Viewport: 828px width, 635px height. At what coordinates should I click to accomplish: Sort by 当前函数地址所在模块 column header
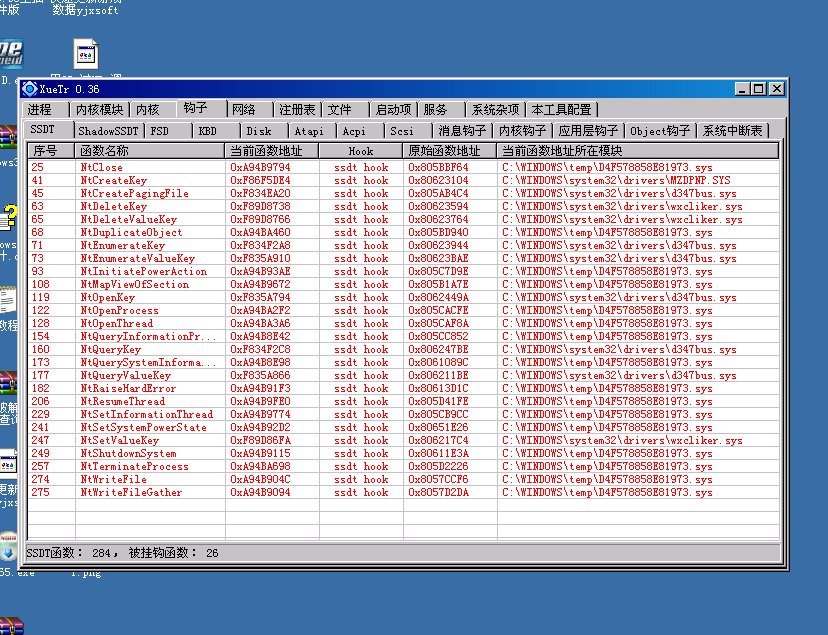638,151
